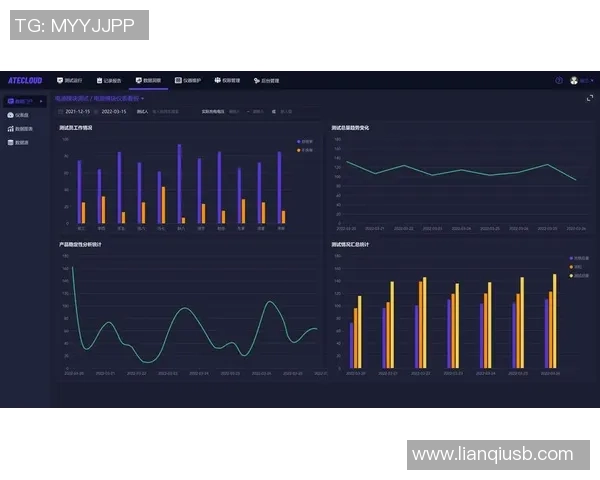Image resolution: width=600 pixels, height=480 pixels.
Task: Open the 后台管理 section
Action: click(266, 80)
